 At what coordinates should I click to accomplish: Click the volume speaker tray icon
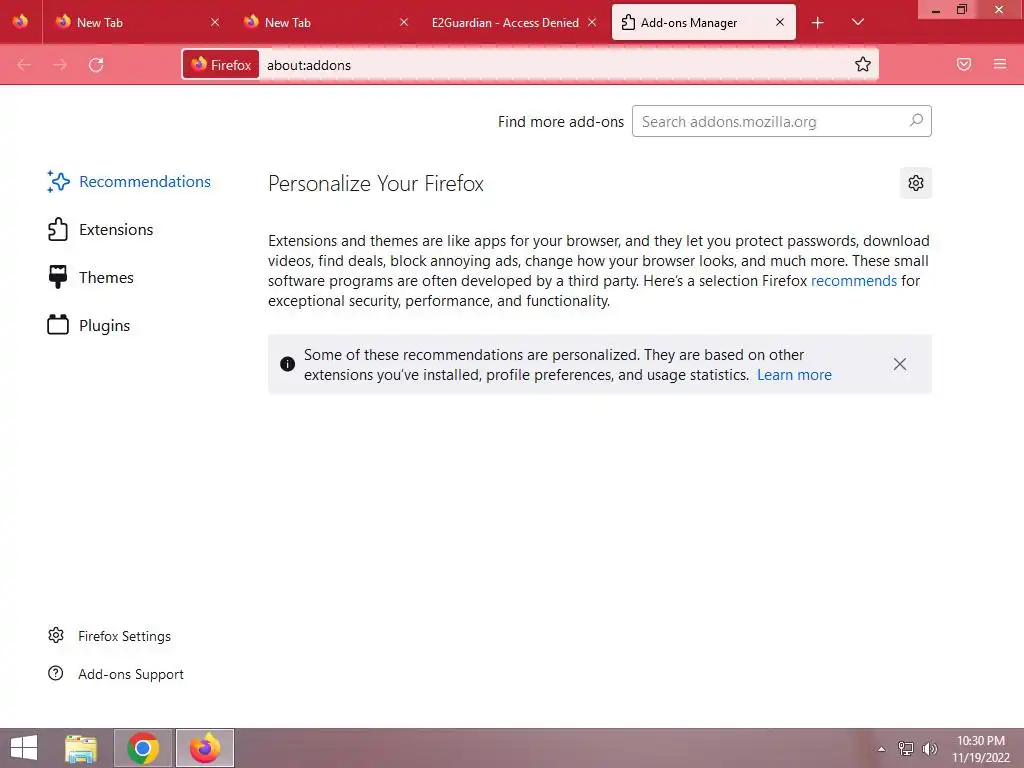[x=930, y=748]
